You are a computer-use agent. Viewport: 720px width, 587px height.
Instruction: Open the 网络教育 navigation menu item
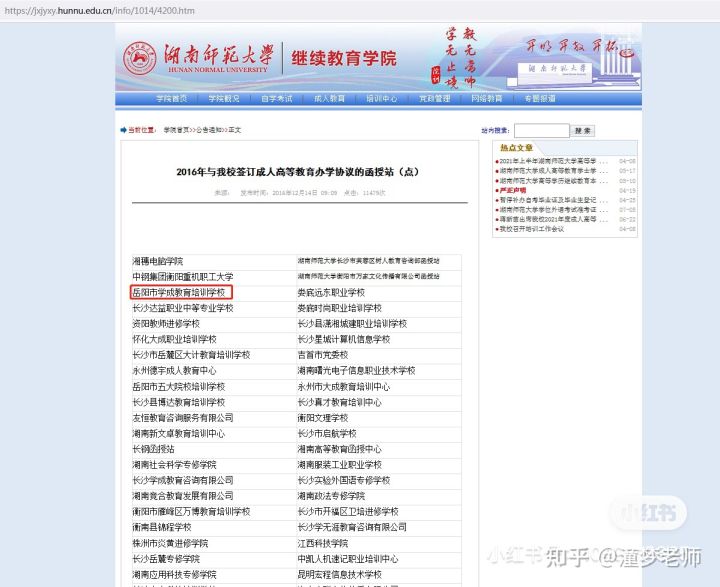[x=487, y=99]
